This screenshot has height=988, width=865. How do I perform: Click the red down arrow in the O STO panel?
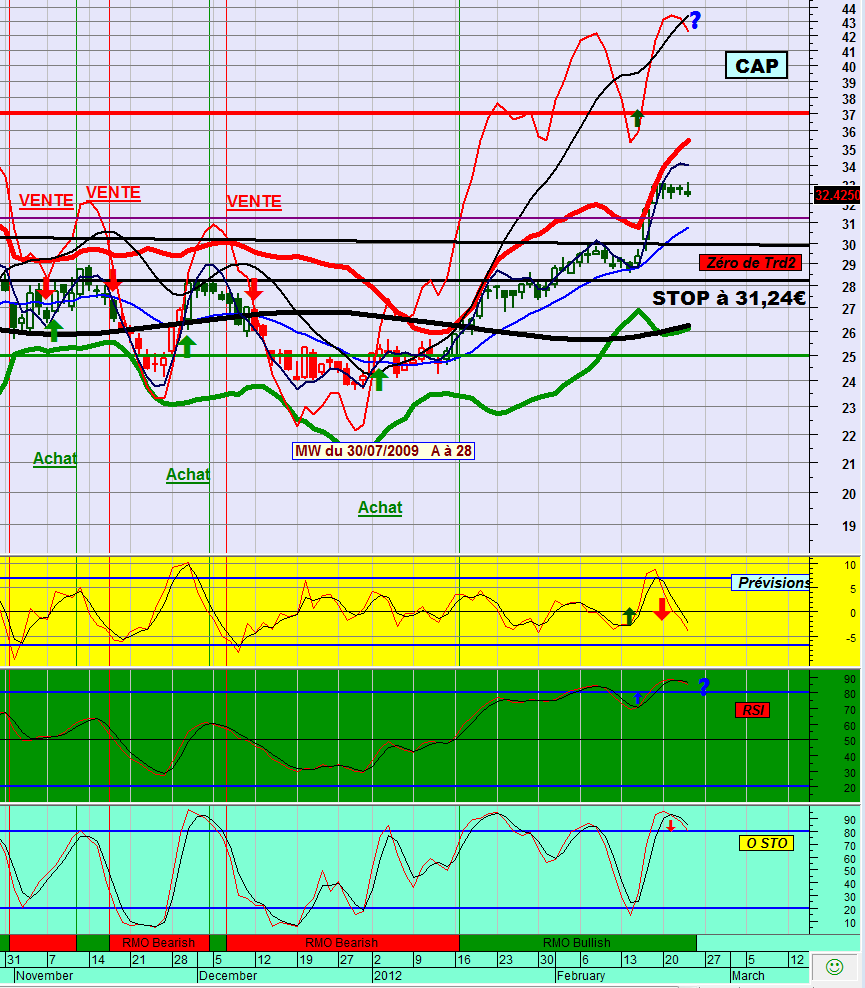670,825
